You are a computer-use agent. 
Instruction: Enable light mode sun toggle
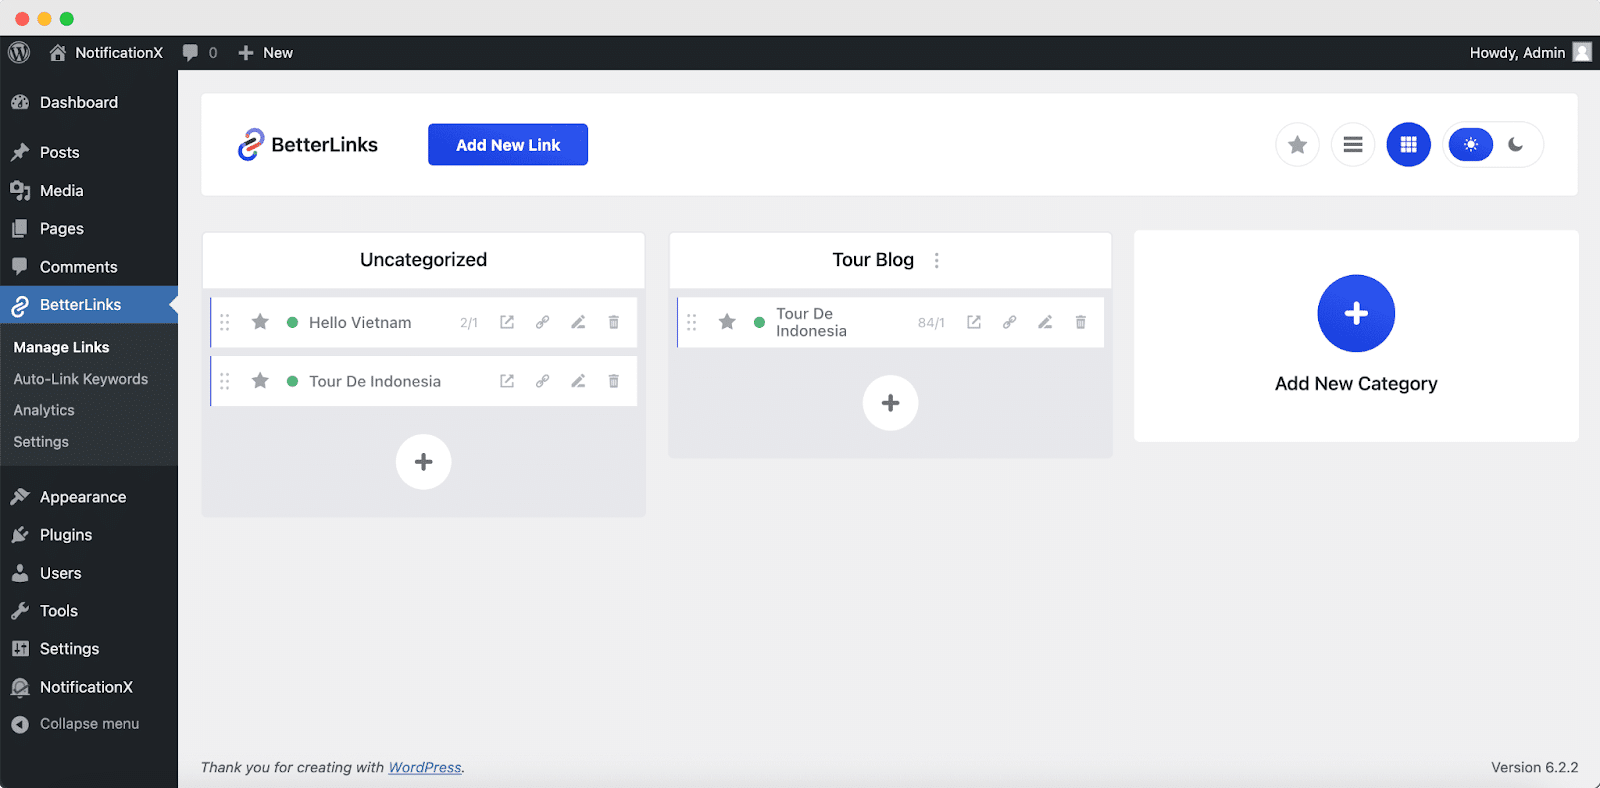(1471, 145)
